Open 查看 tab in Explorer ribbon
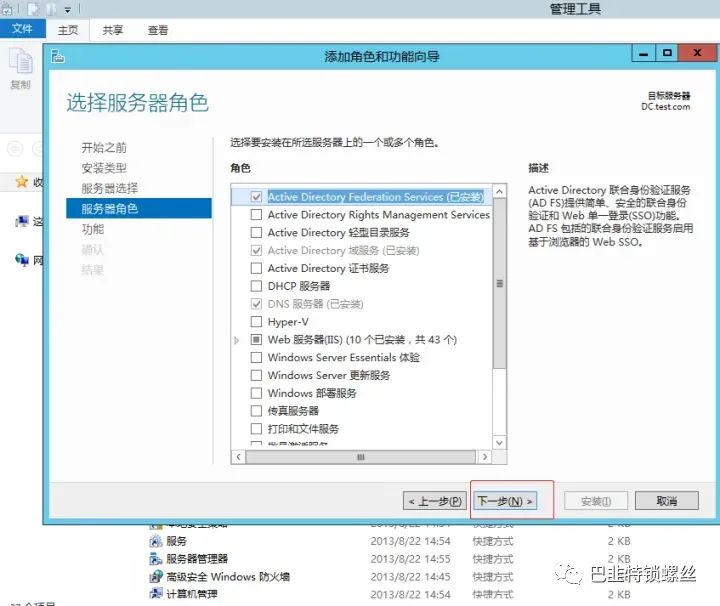Screen dimensions: 720x606 (158, 30)
